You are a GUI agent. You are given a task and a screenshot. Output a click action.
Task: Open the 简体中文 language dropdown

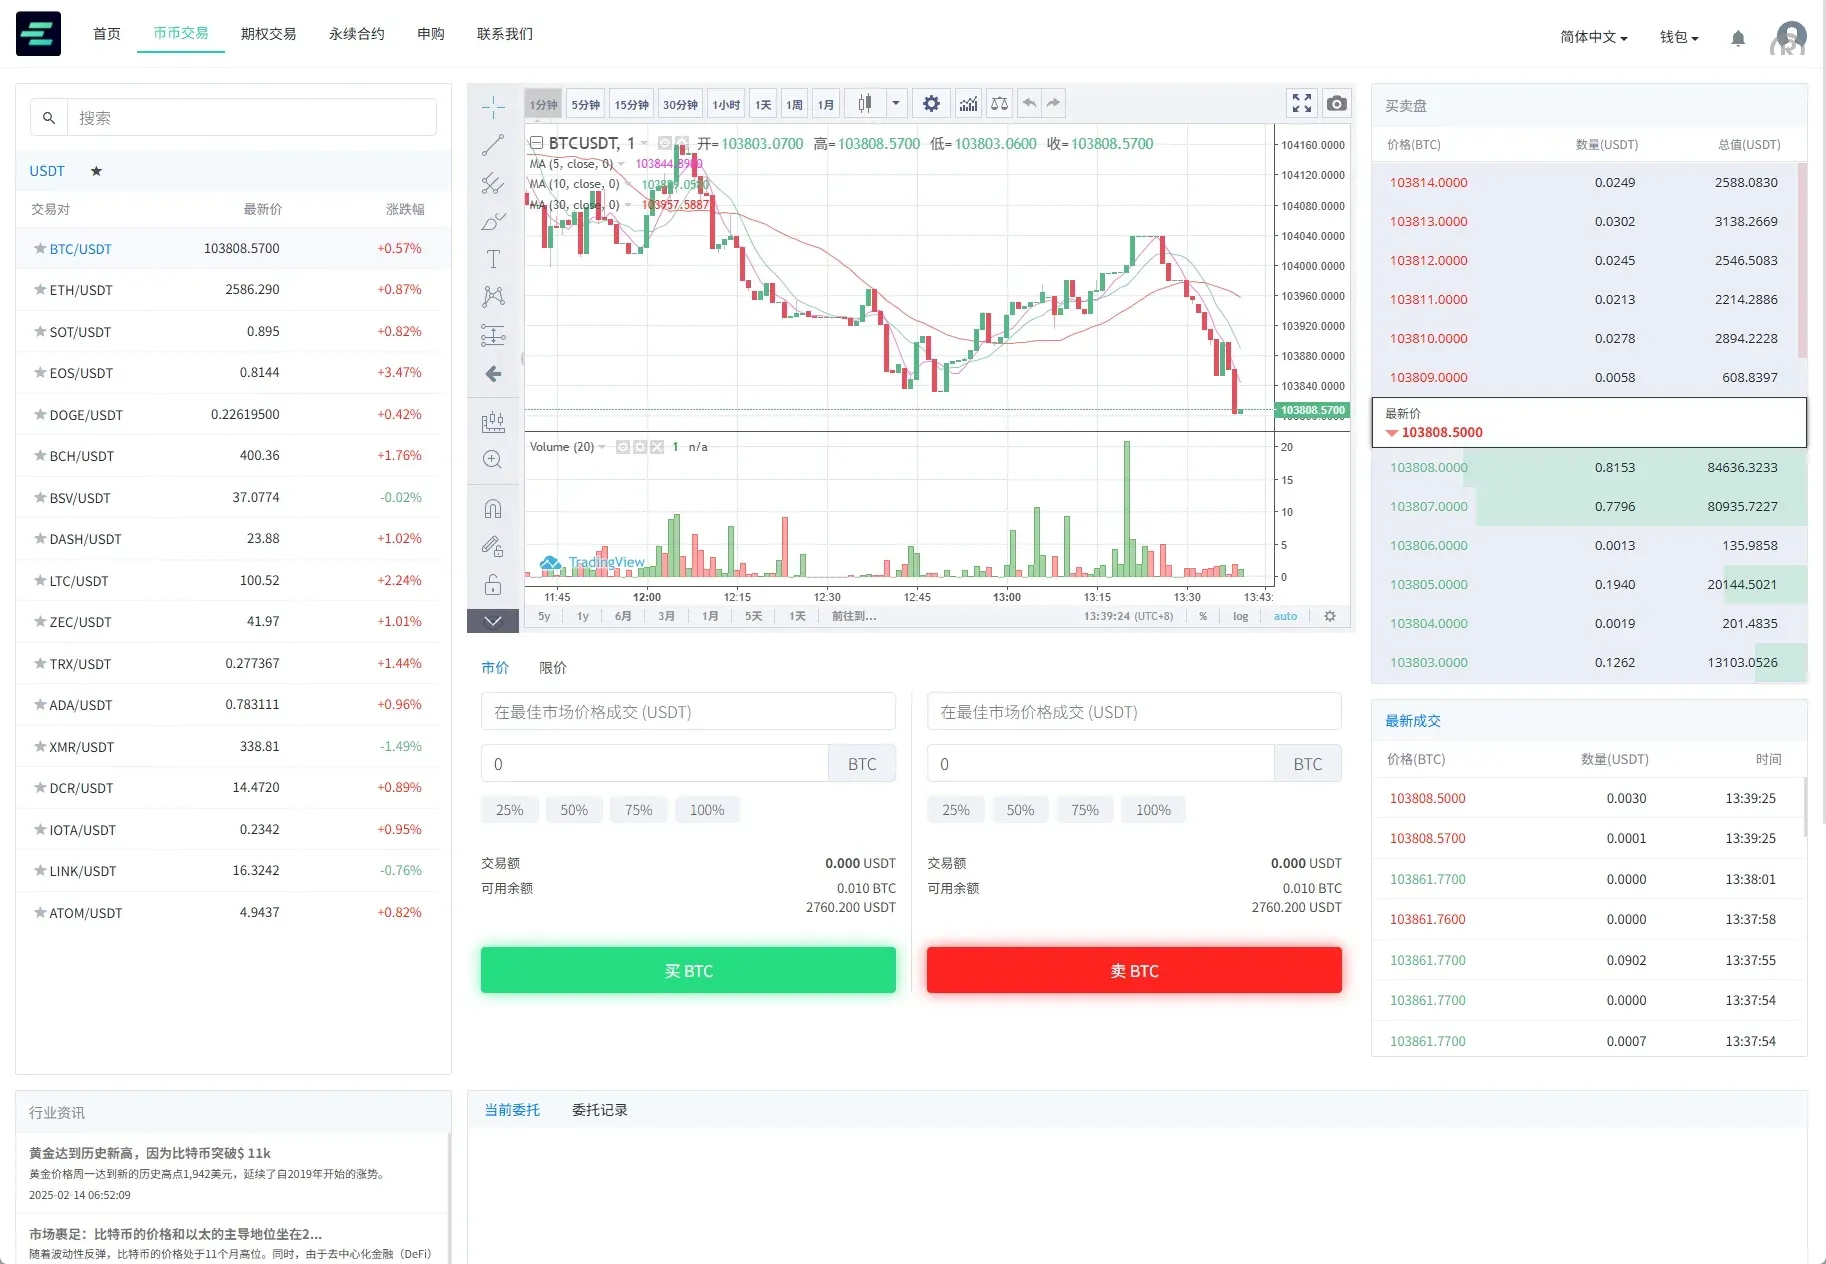1592,37
